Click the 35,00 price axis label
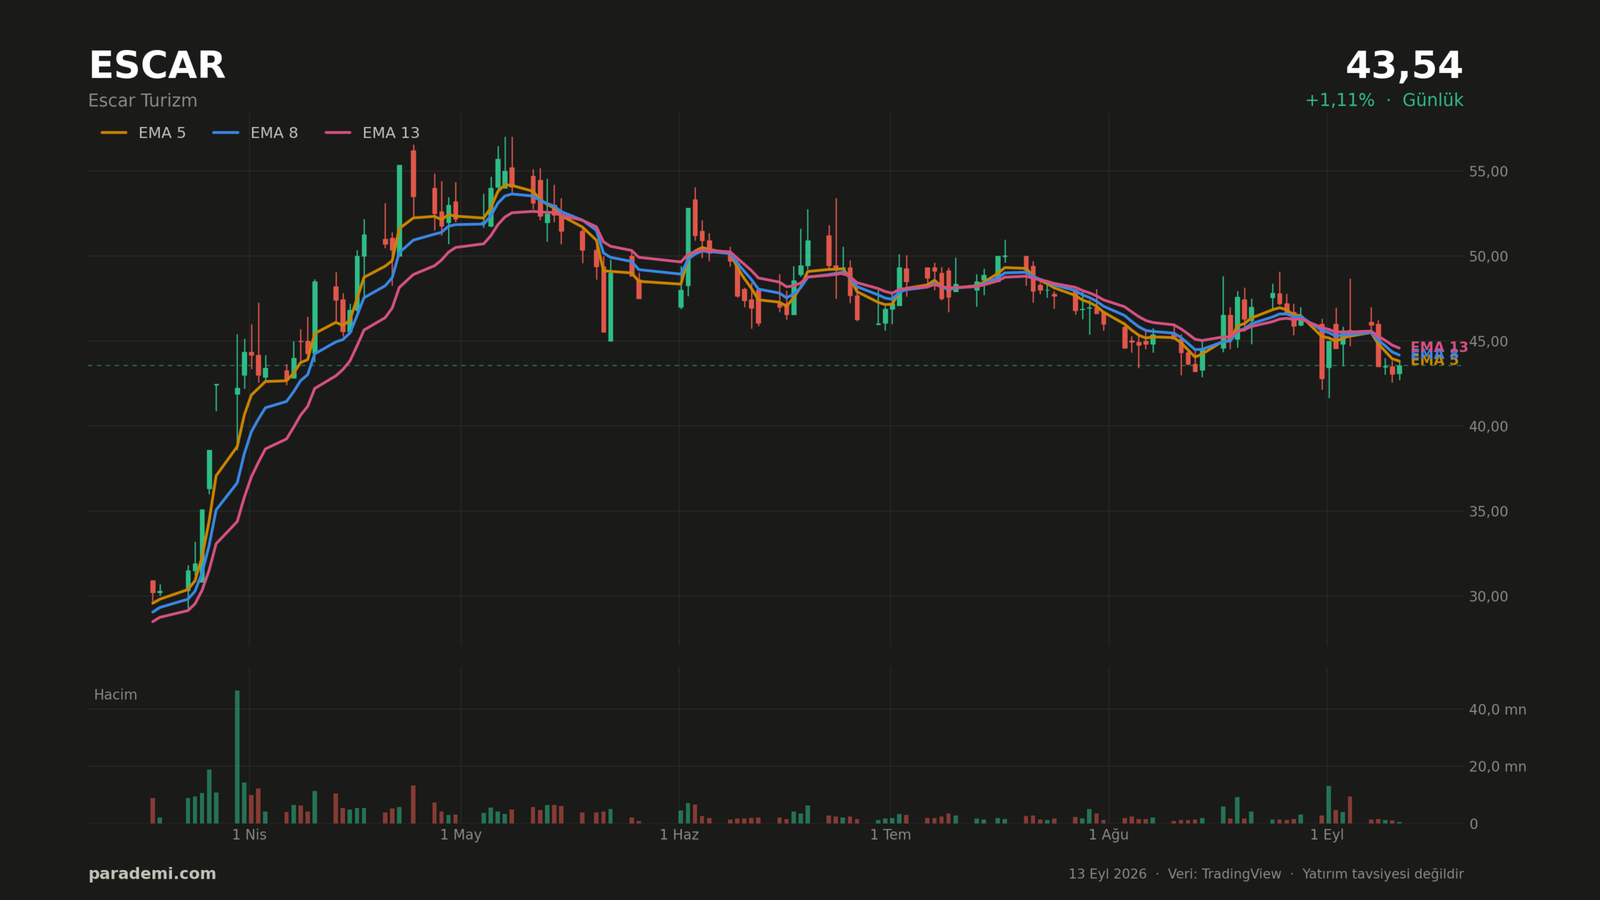This screenshot has height=900, width=1600. click(x=1488, y=512)
